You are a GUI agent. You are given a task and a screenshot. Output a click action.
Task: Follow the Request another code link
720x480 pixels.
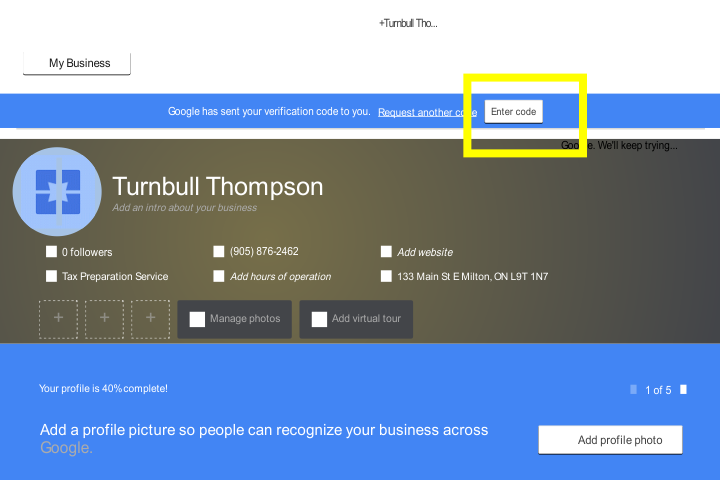pos(427,112)
